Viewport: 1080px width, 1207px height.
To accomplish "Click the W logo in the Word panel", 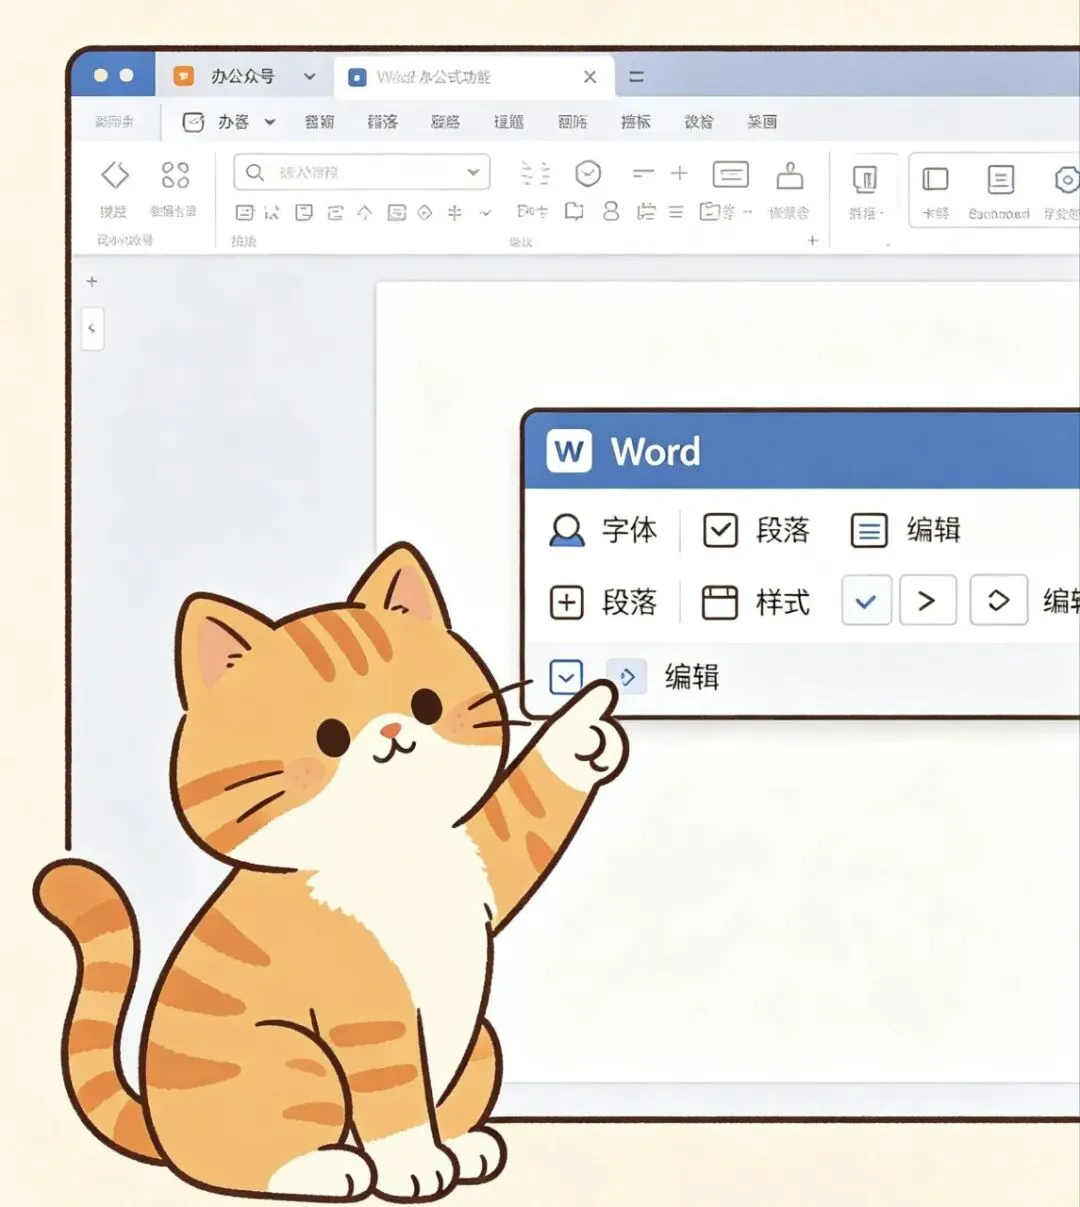I will 569,451.
